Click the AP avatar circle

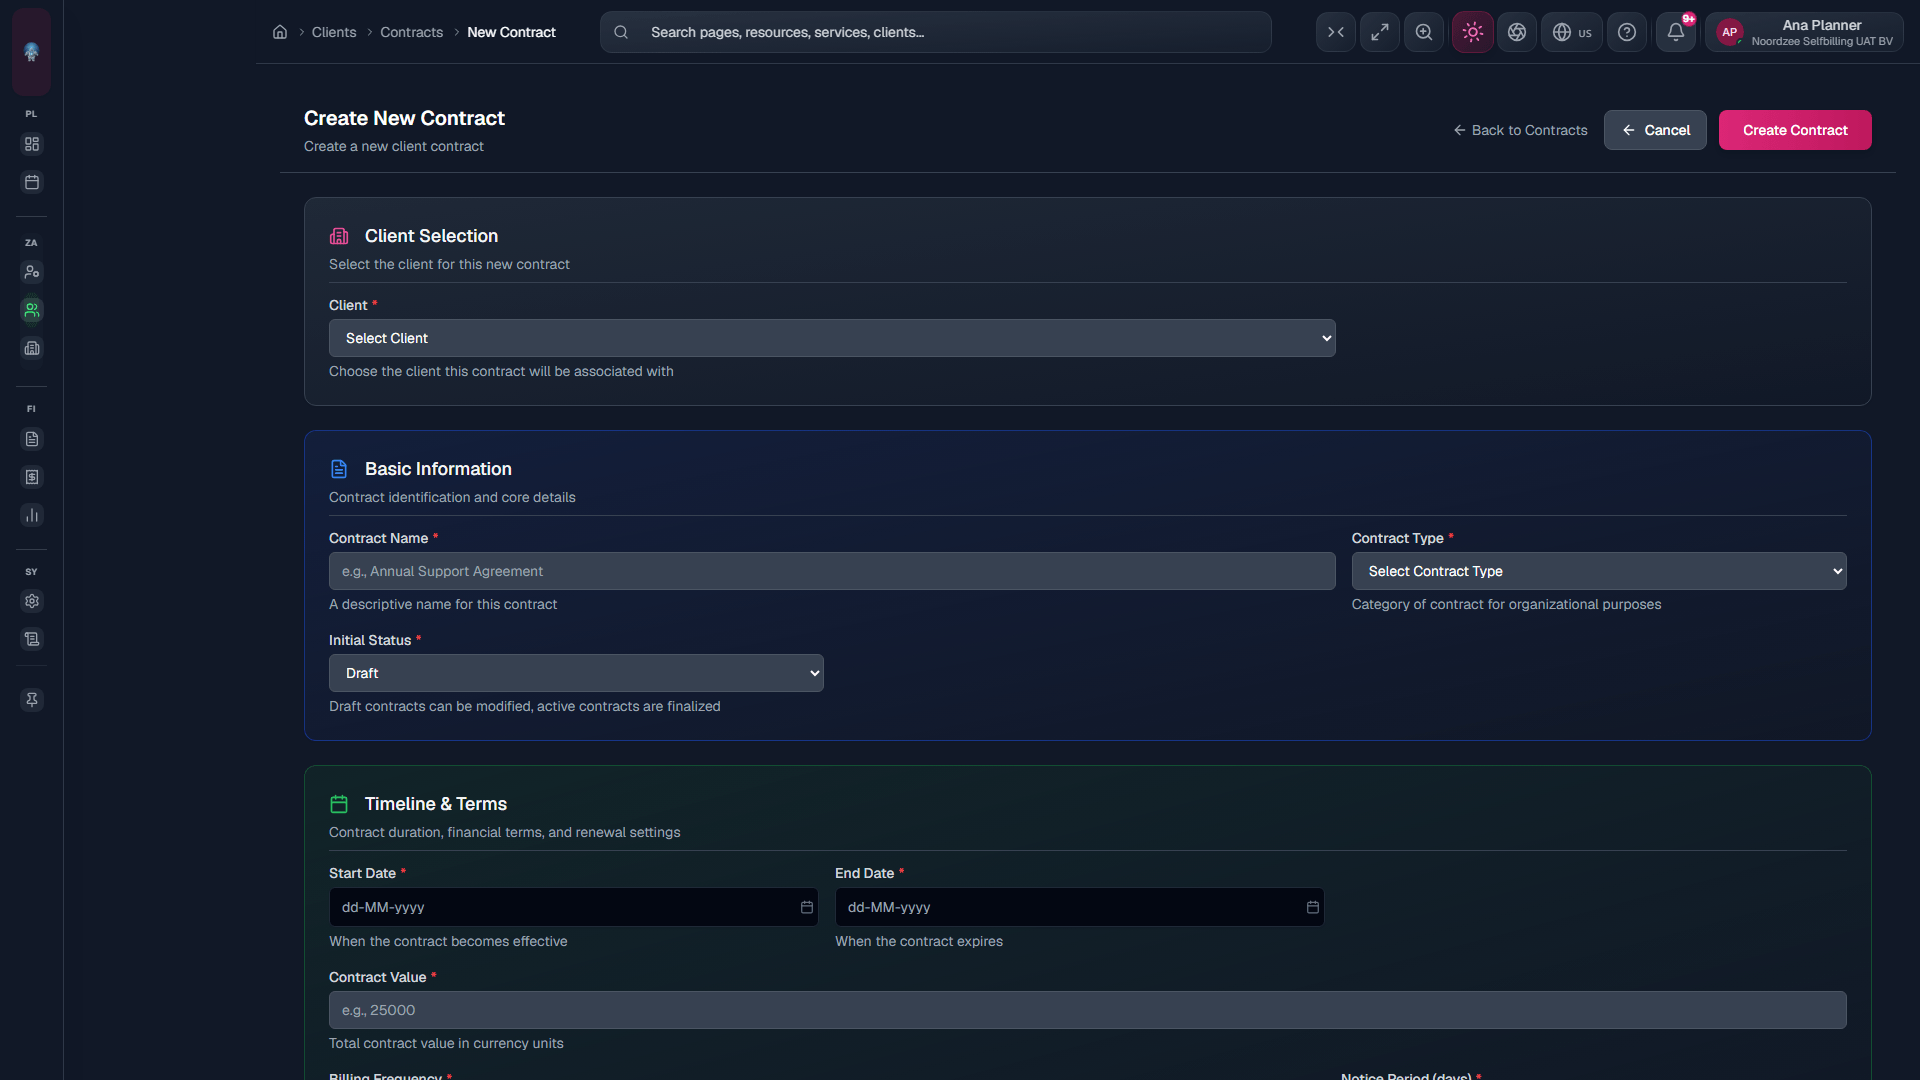[1730, 32]
